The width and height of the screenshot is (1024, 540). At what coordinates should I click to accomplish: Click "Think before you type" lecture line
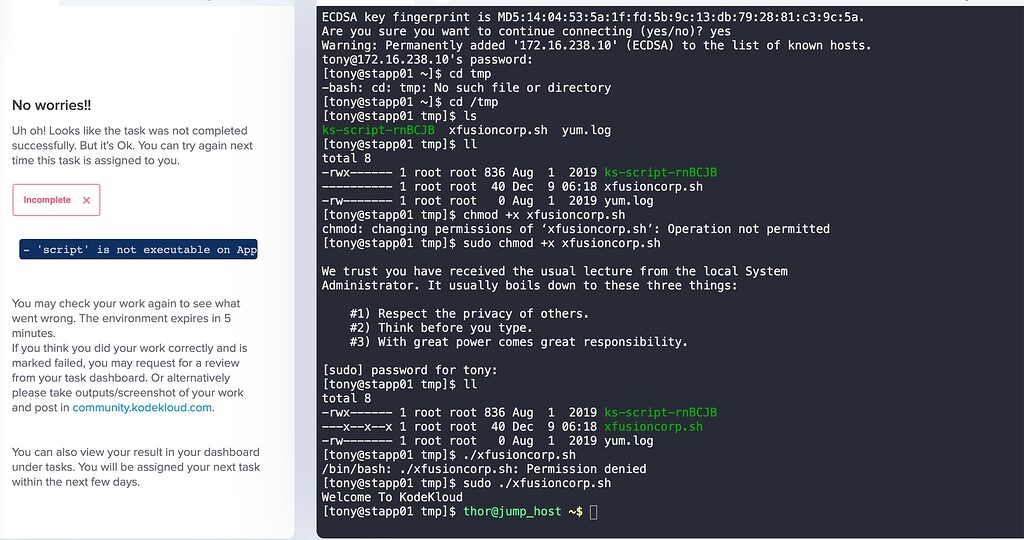pos(441,328)
